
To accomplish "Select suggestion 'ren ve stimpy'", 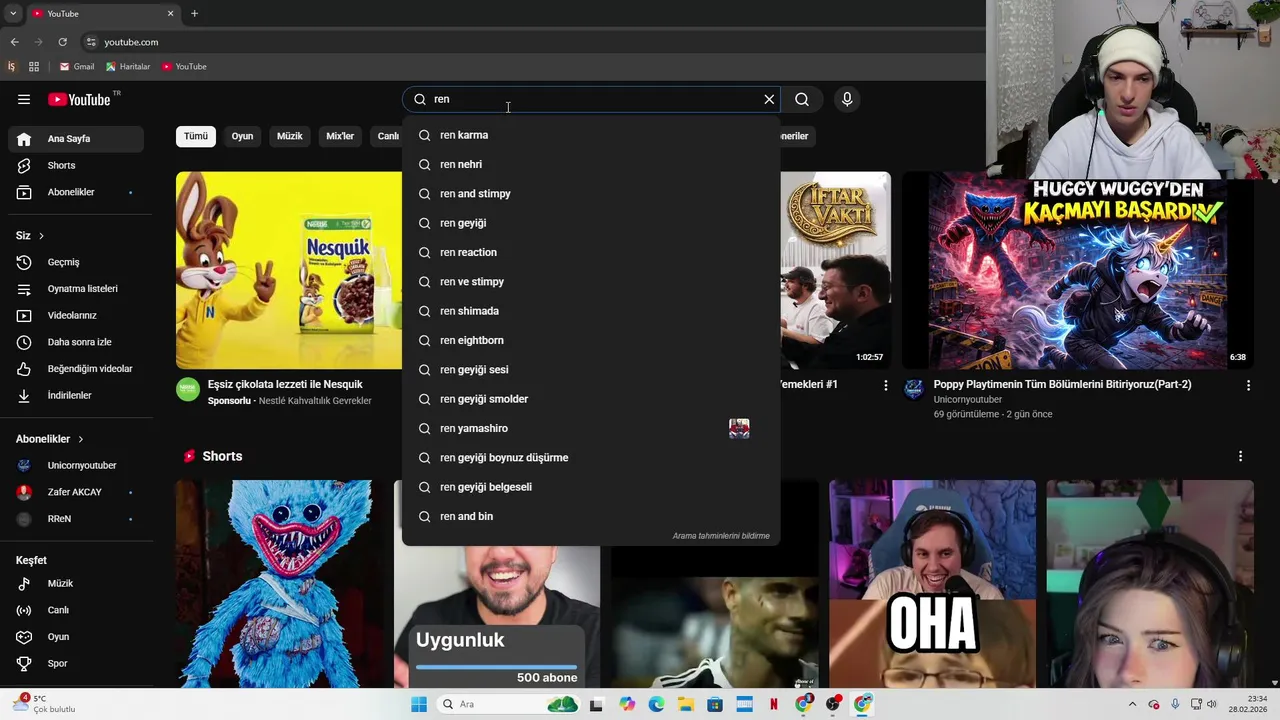I will (x=591, y=281).
